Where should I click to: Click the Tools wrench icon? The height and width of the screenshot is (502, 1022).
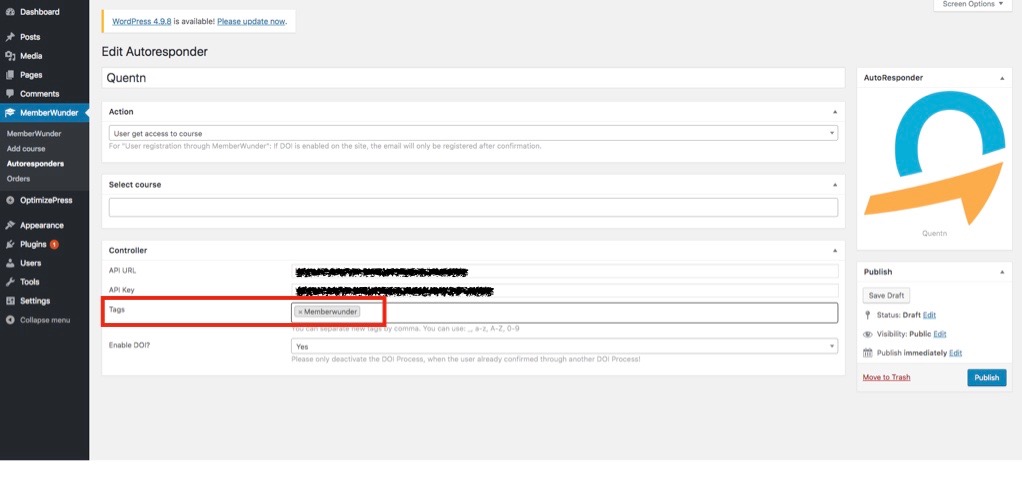[x=10, y=282]
